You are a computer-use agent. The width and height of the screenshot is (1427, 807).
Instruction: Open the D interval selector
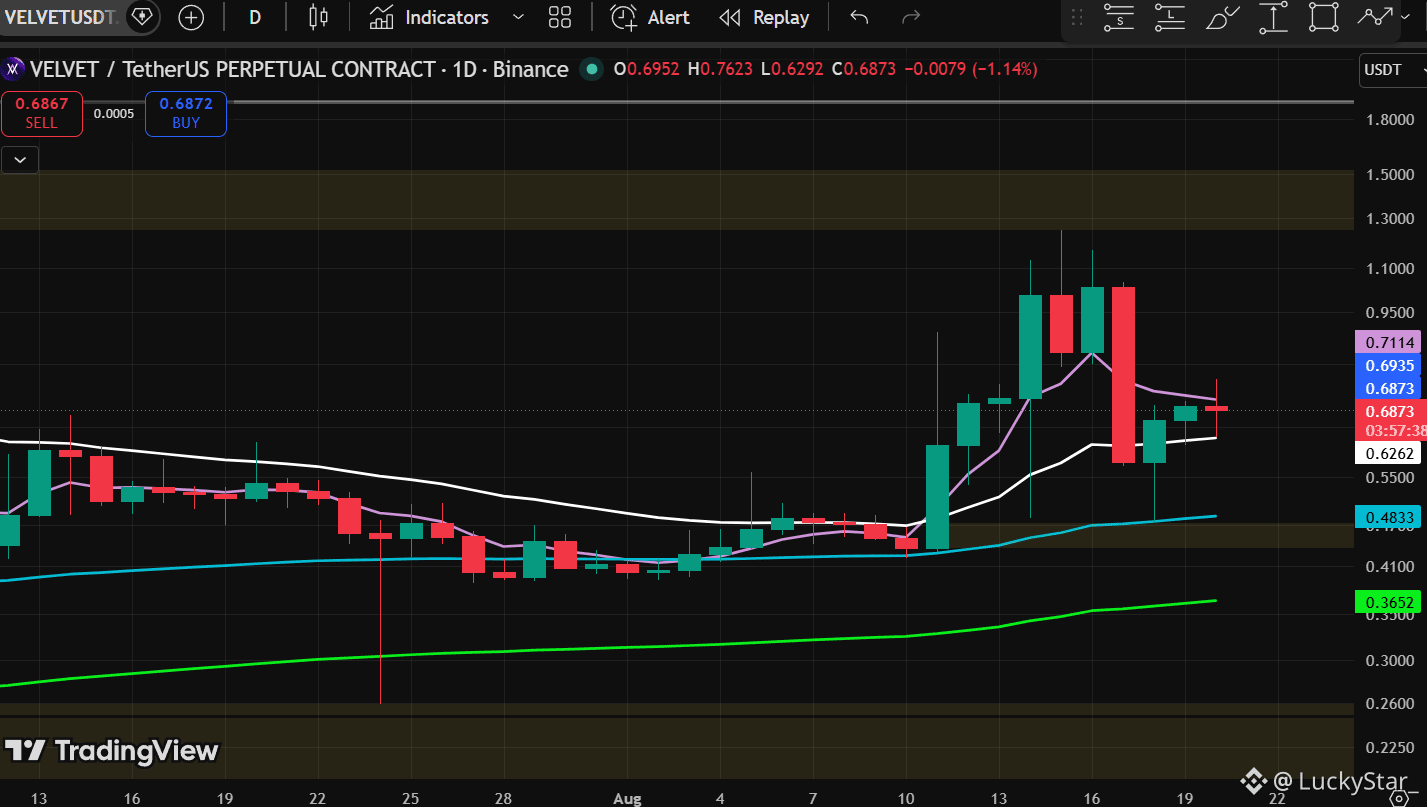coord(255,17)
